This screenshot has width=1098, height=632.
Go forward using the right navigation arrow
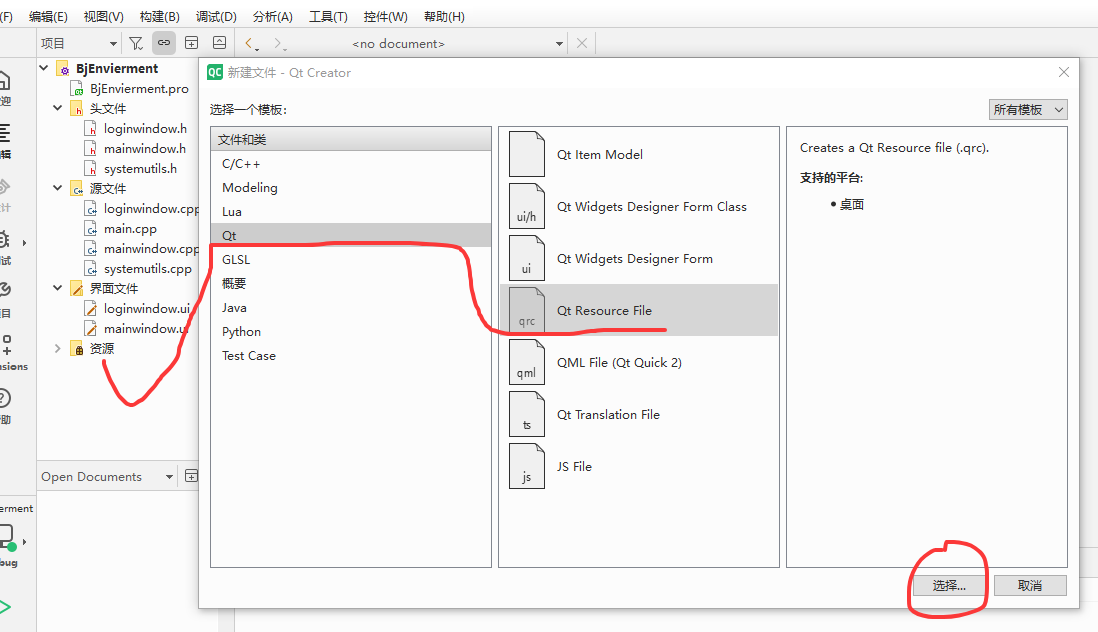pos(279,43)
